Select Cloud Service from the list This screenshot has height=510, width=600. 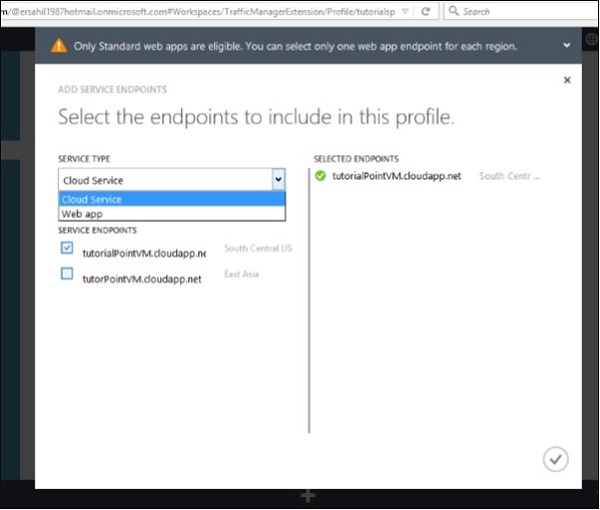(x=92, y=199)
